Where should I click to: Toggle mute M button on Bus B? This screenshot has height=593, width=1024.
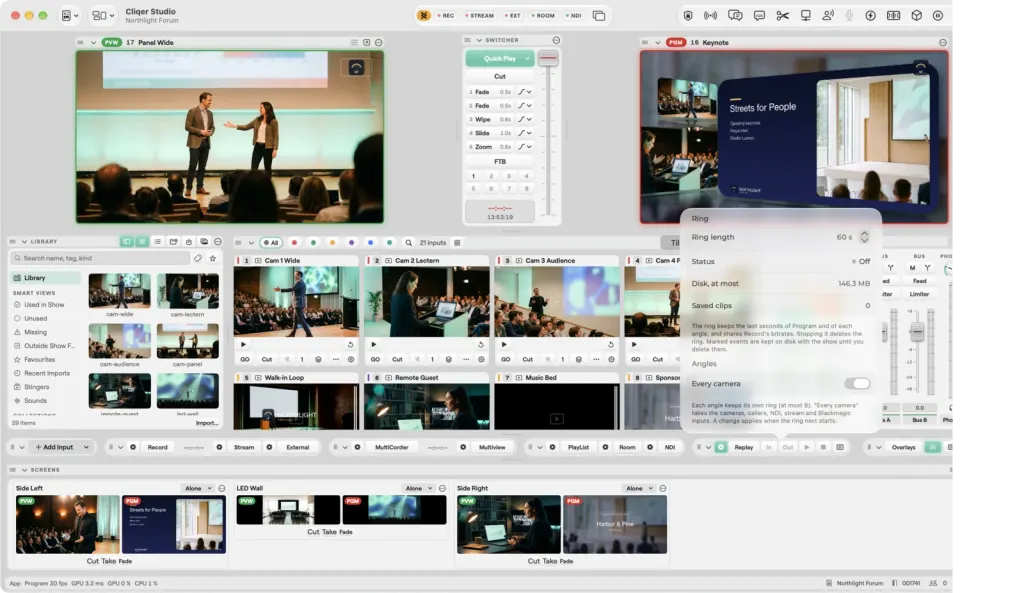[x=912, y=268]
